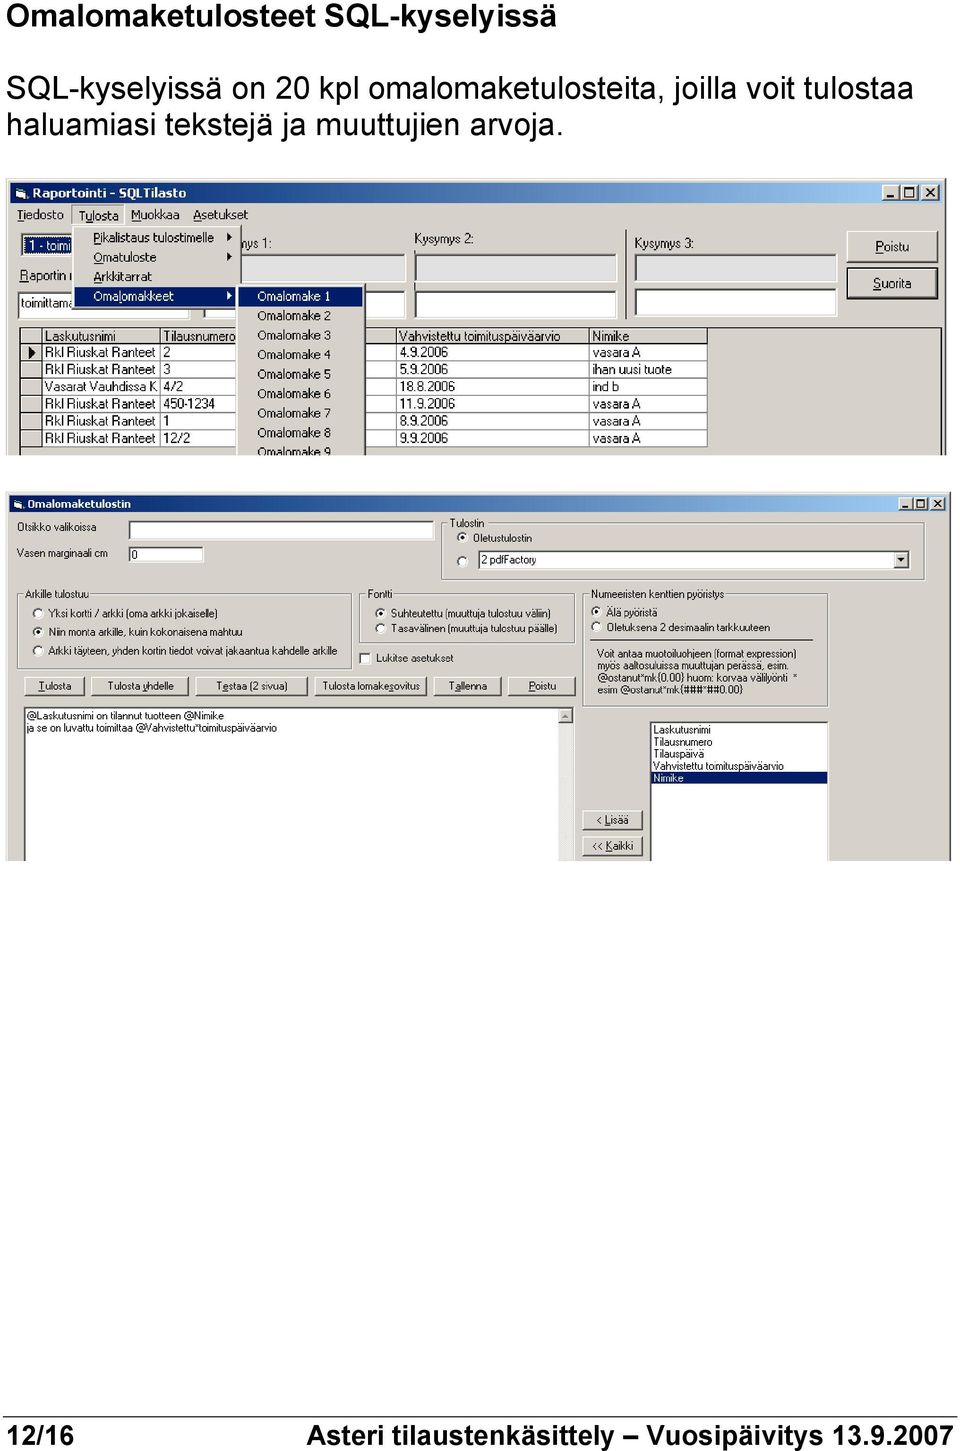Expand Pikalistaus tulostimelle submenu
Image resolution: width=960 pixels, height=1451 pixels.
pyautogui.click(x=157, y=238)
